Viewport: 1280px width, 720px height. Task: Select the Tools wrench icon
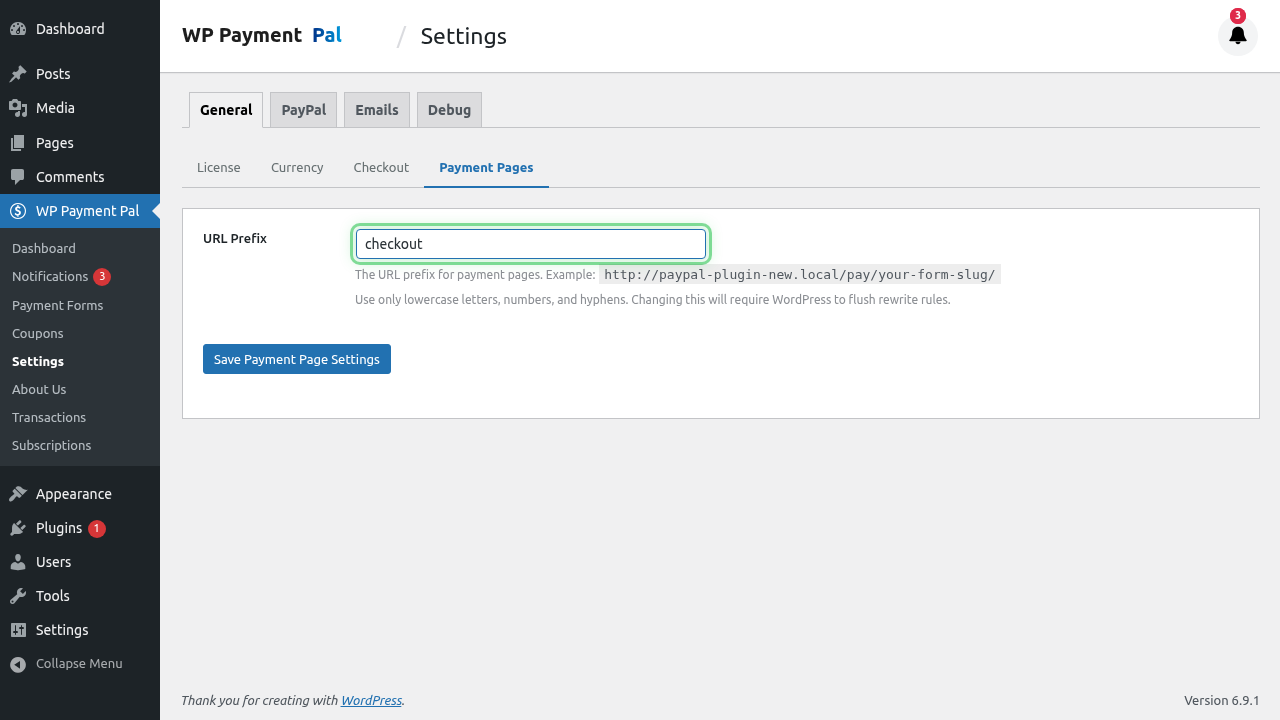click(18, 595)
